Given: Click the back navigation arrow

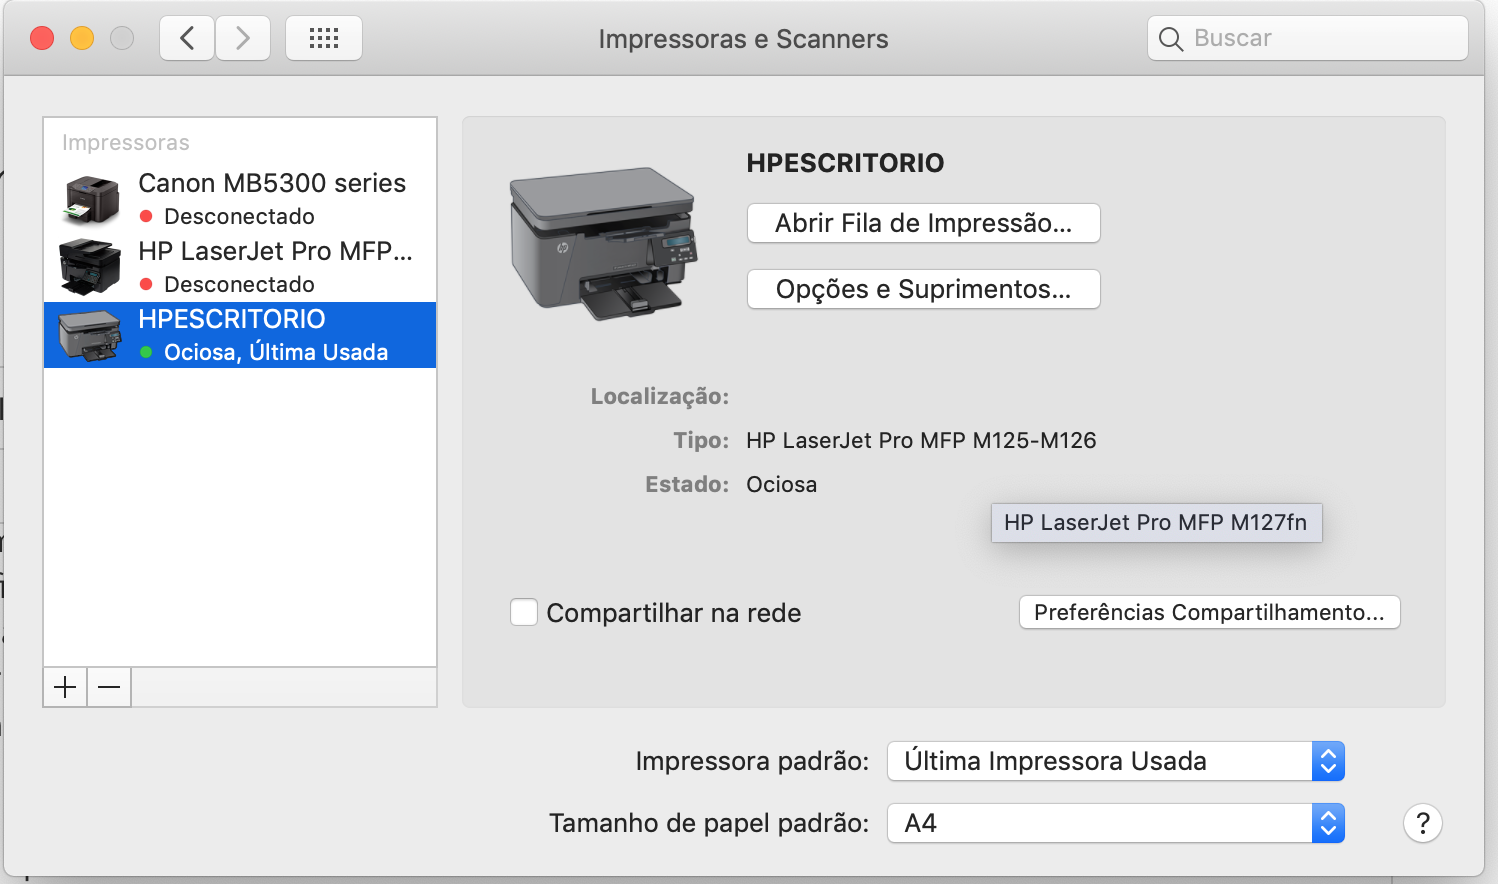Looking at the screenshot, I should coord(187,39).
